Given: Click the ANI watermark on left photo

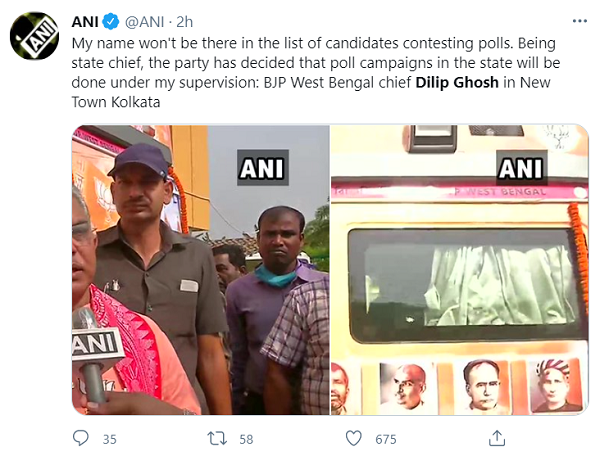Looking at the screenshot, I should pyautogui.click(x=263, y=166).
